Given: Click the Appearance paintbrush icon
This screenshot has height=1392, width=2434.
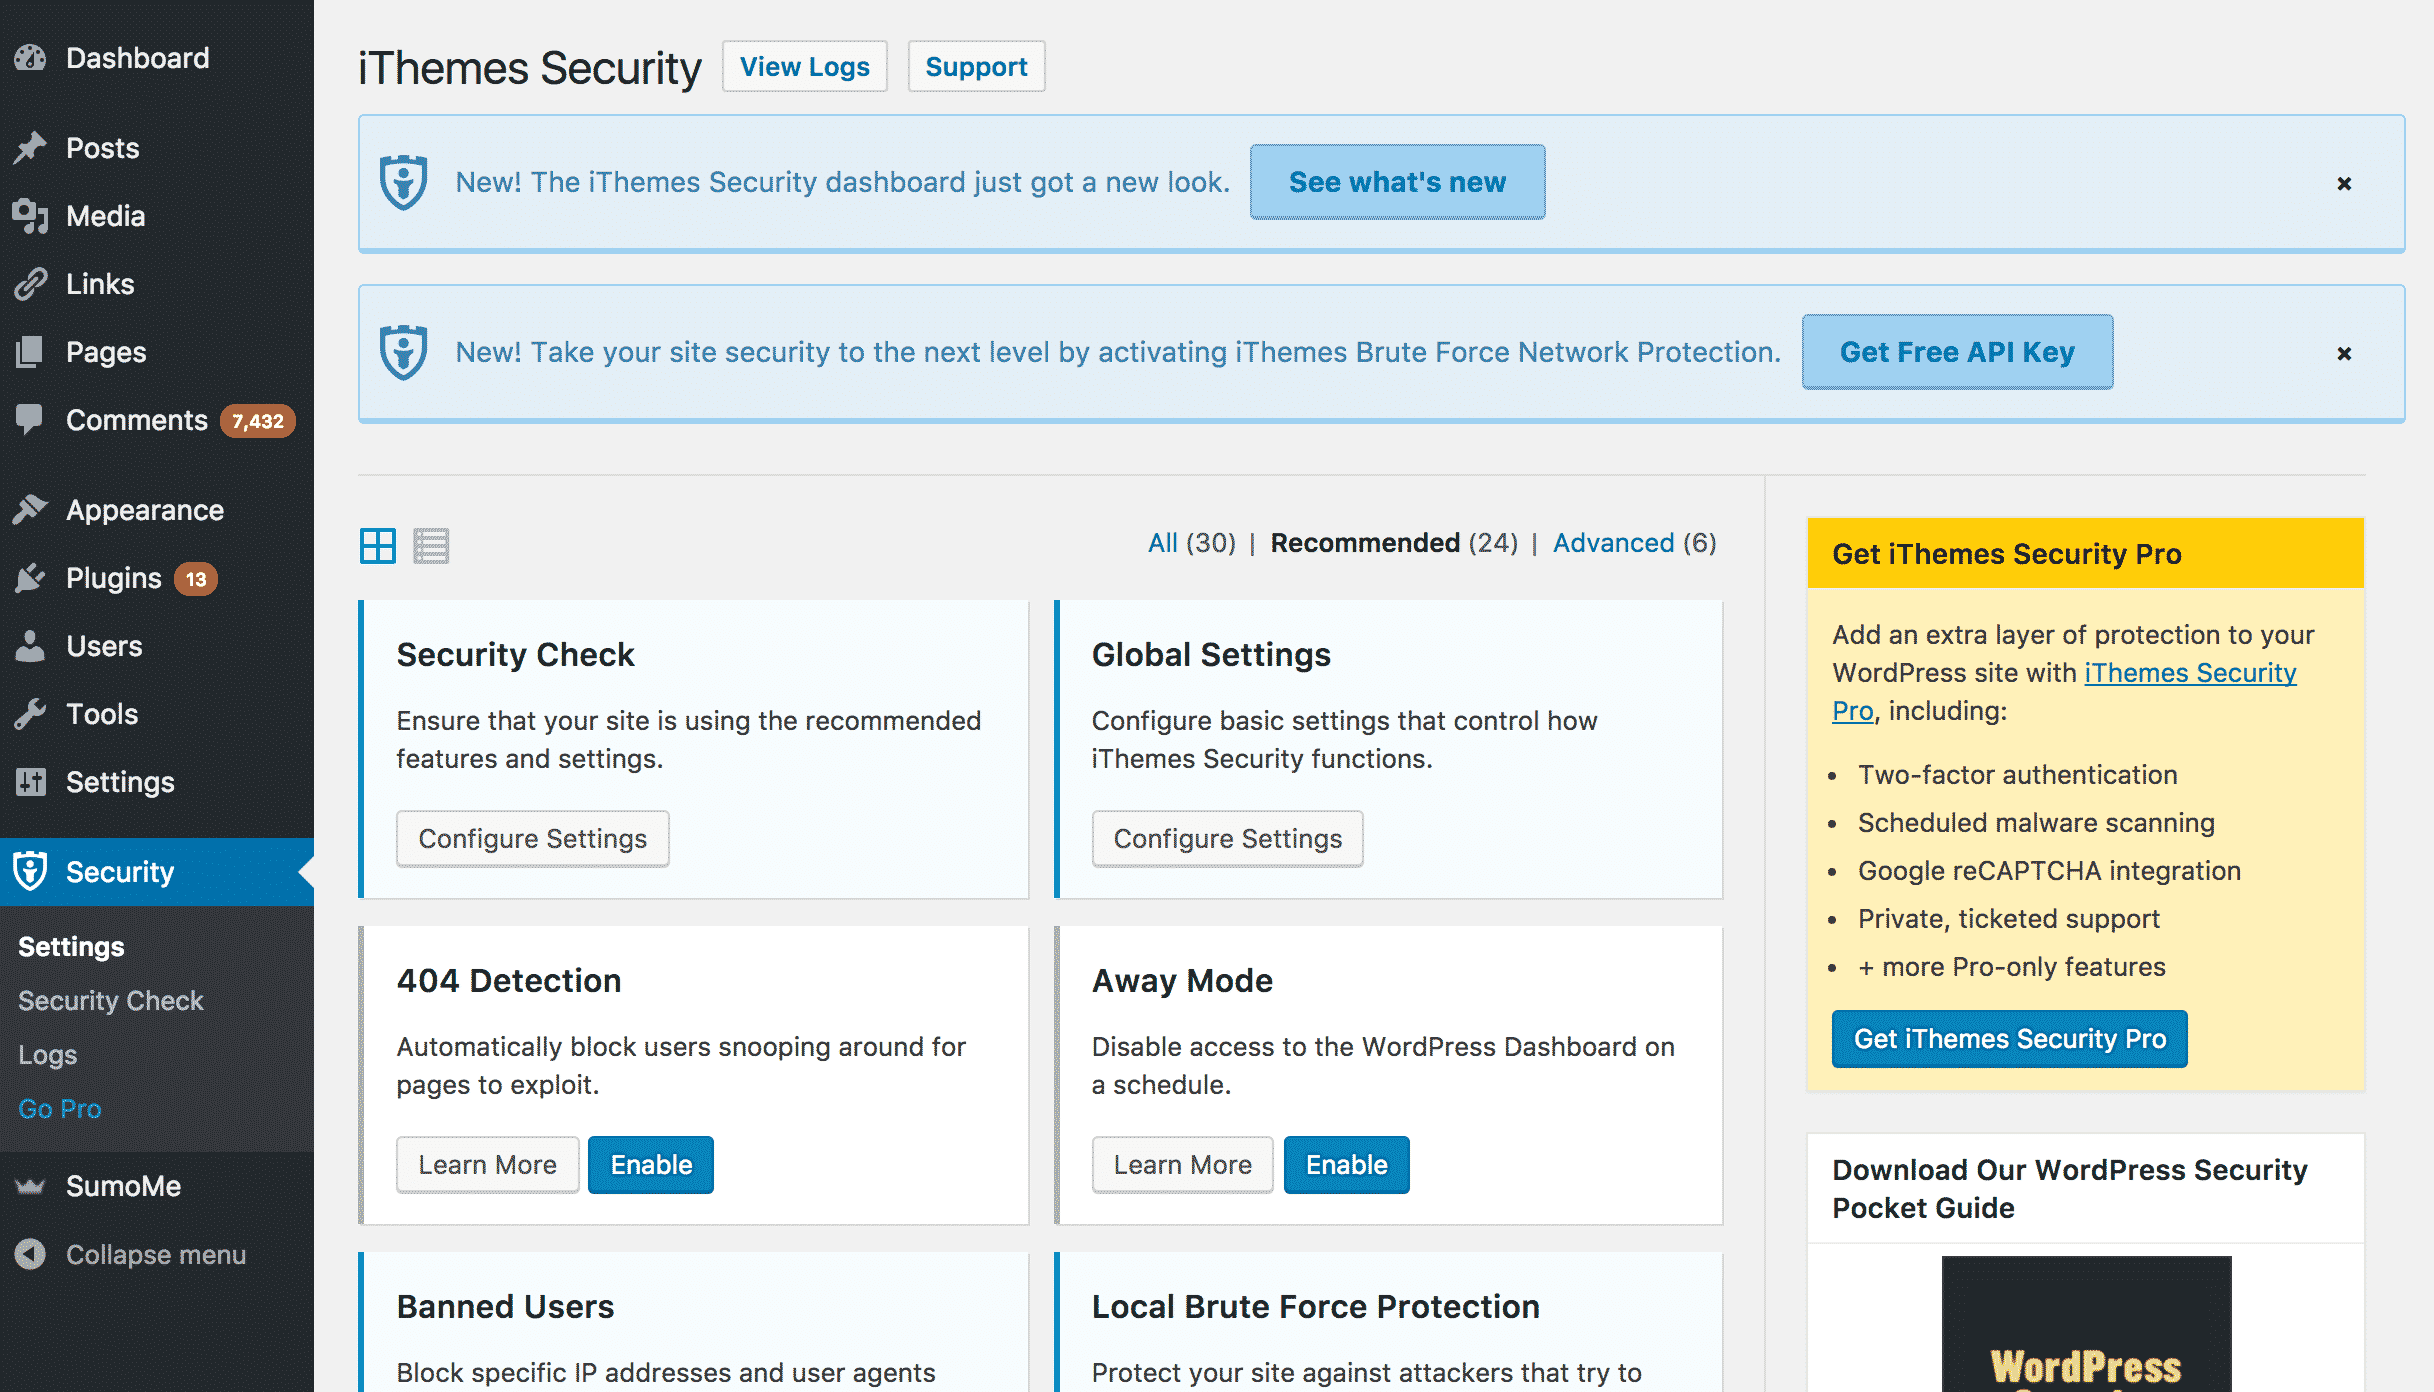Looking at the screenshot, I should point(30,510).
